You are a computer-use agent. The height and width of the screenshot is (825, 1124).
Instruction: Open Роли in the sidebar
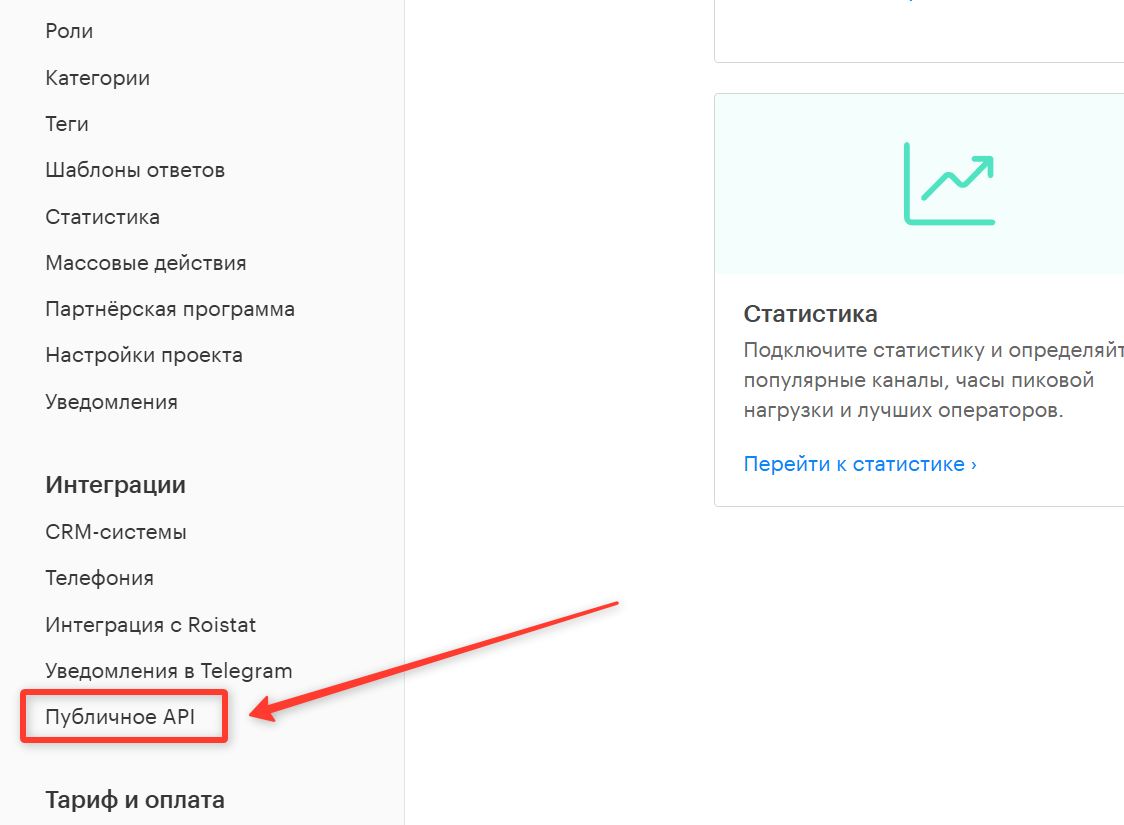(69, 31)
